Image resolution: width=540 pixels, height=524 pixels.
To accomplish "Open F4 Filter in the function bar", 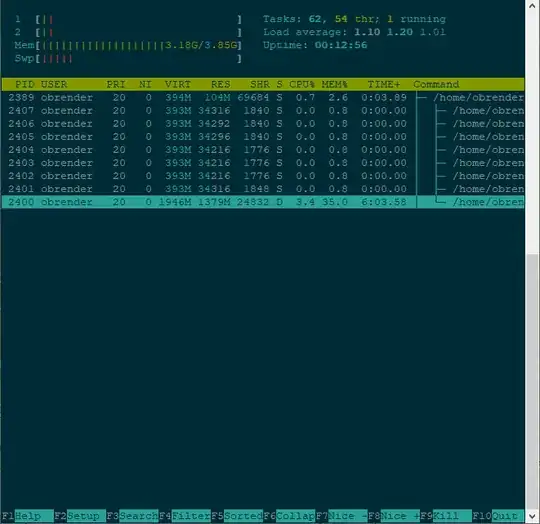I will point(185,516).
